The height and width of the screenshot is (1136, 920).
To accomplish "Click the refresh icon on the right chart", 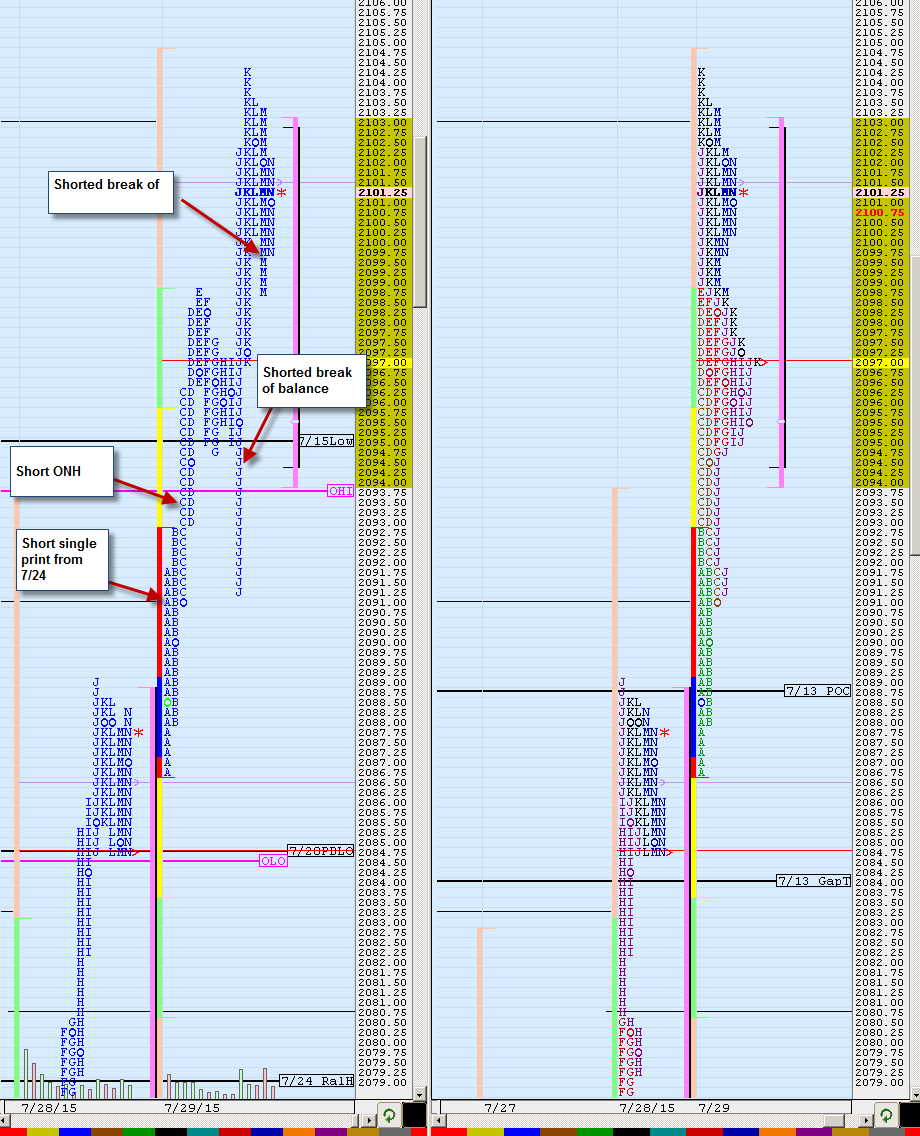I will (886, 1115).
